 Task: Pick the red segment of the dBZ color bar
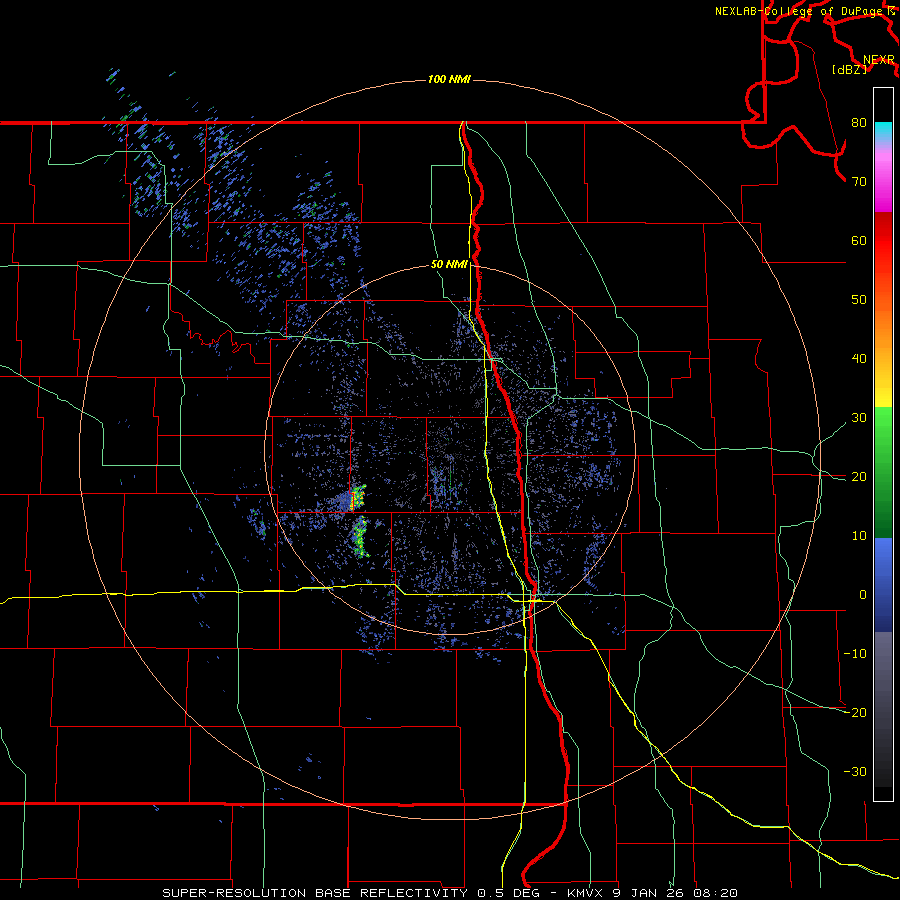tap(883, 242)
